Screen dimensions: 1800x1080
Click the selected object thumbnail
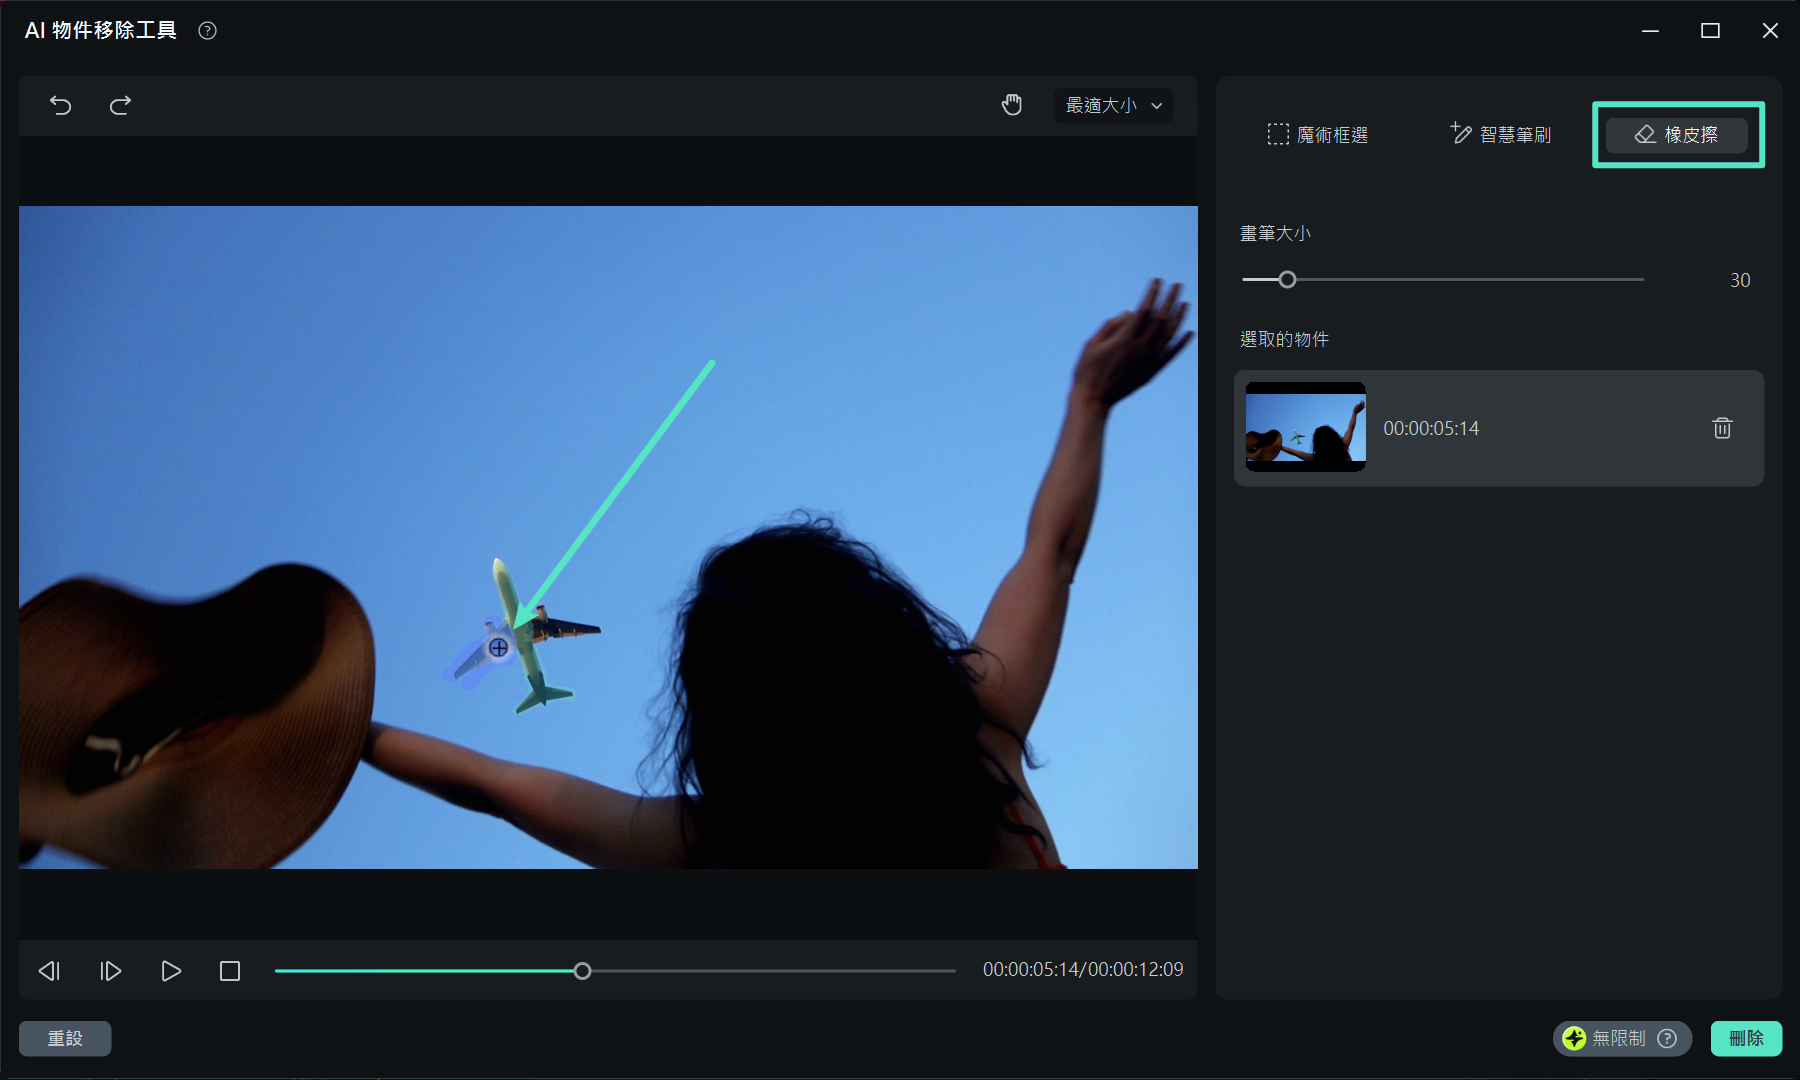(x=1305, y=427)
